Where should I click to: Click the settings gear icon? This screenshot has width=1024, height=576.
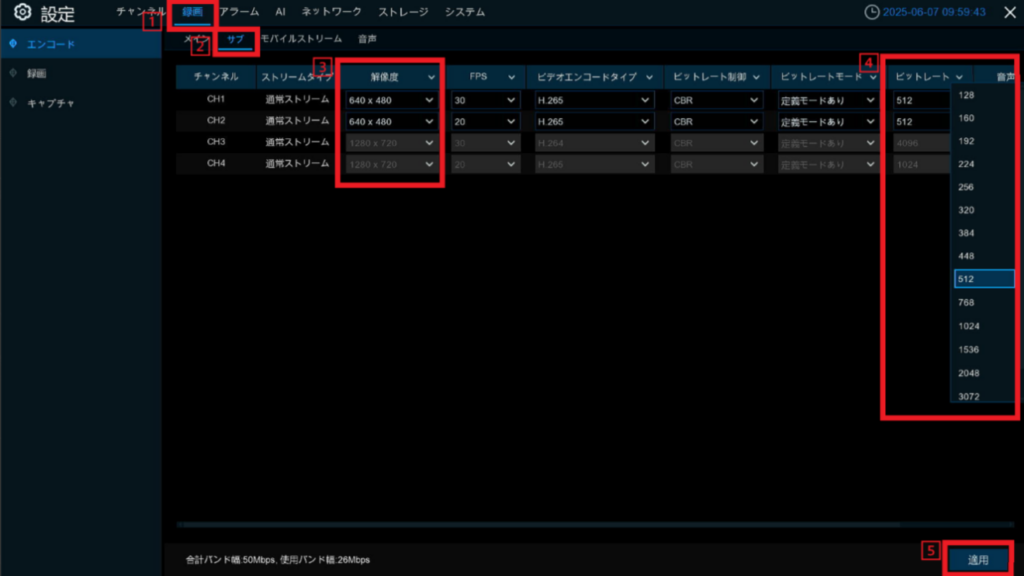[22, 13]
